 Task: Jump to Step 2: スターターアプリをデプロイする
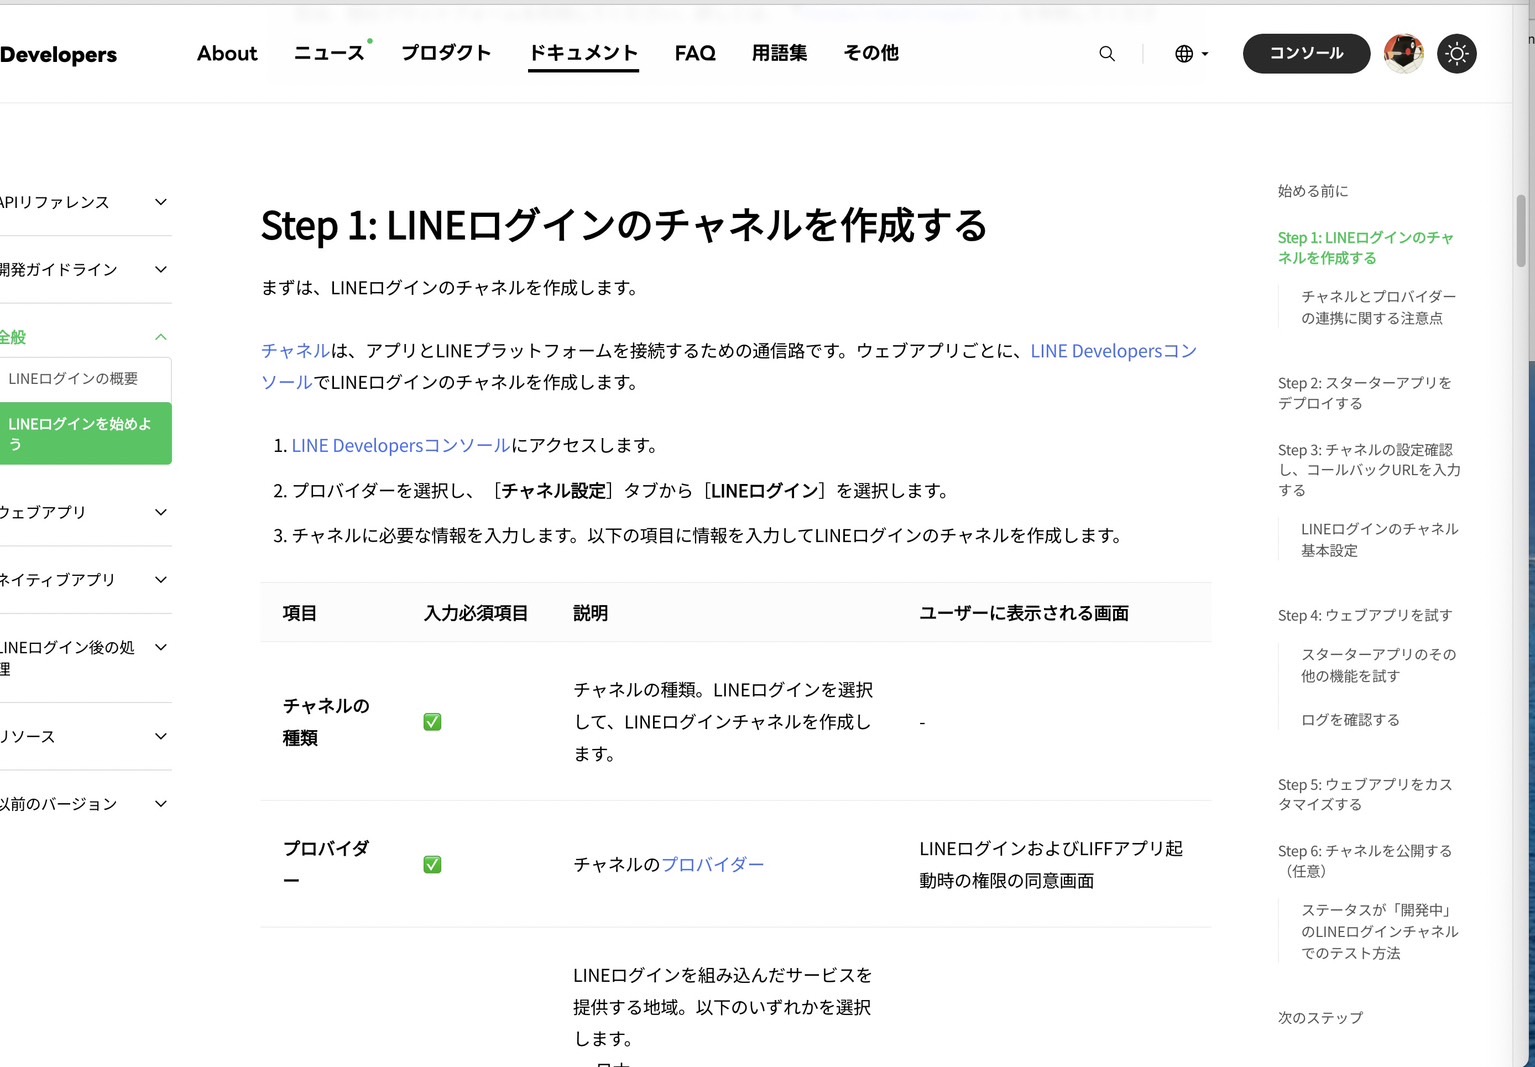click(x=1364, y=393)
